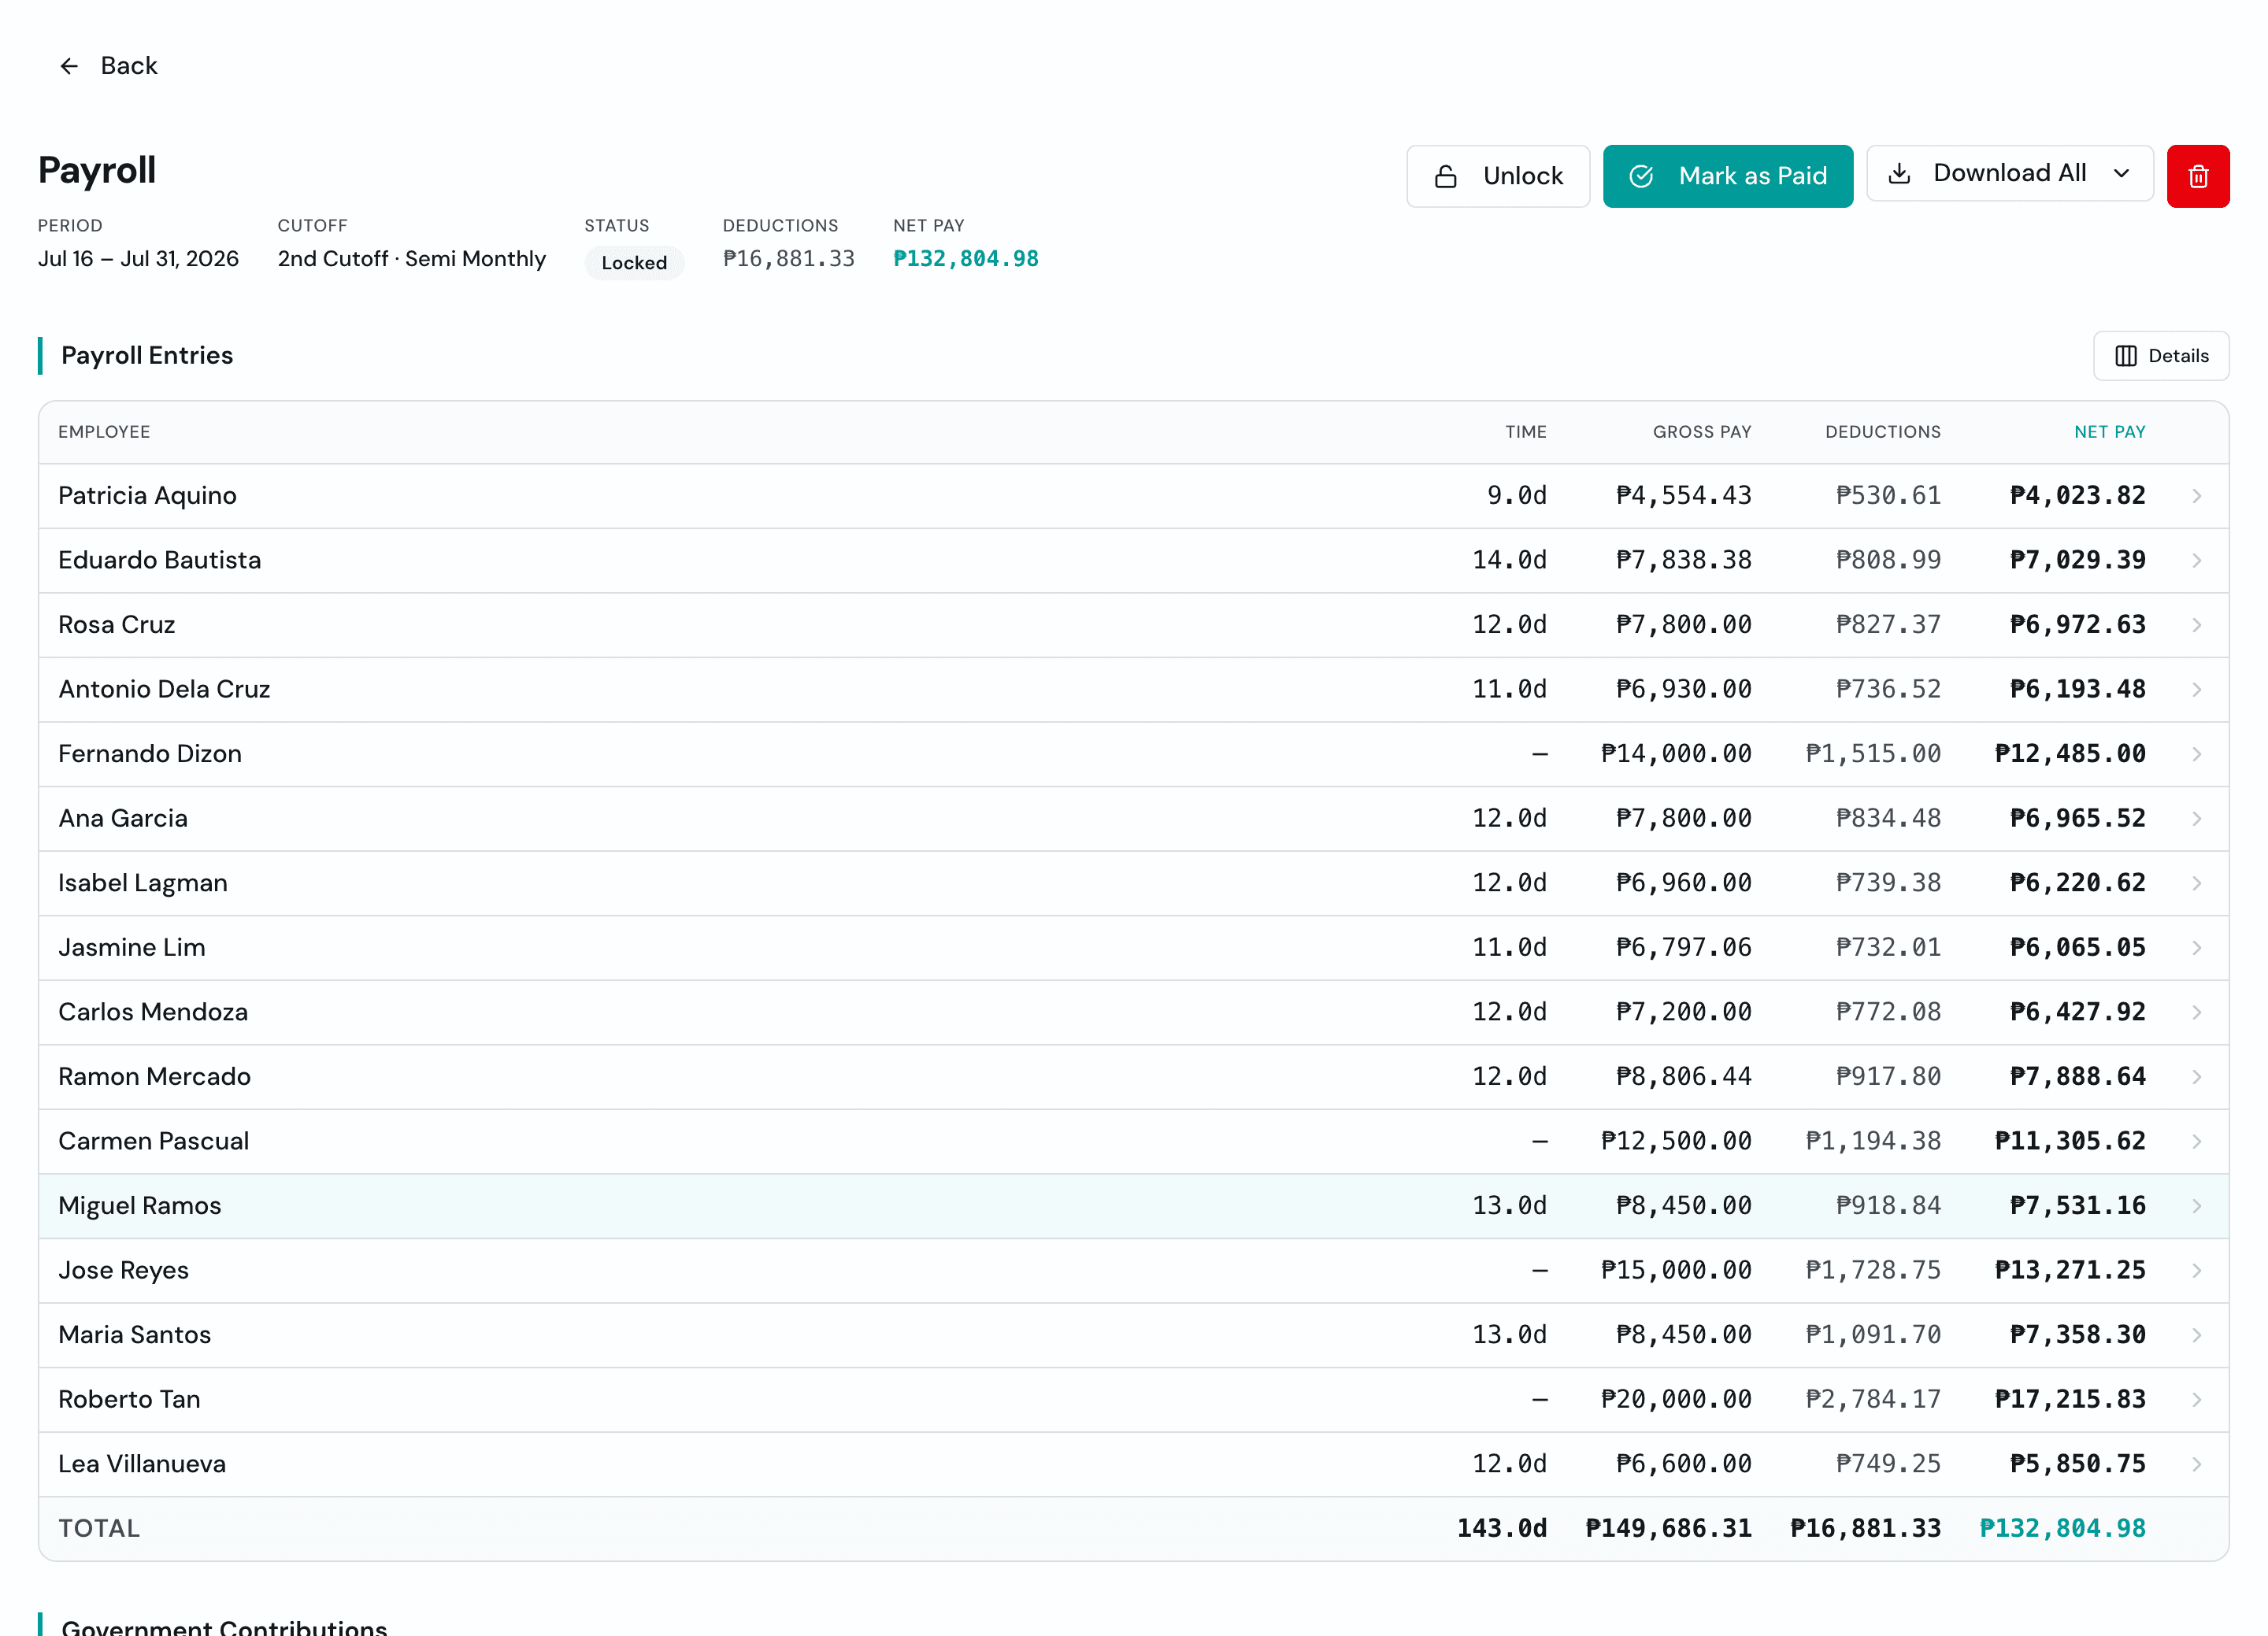Click the DEDUCTIONS column header
The image size is (2268, 1636).
1882,432
